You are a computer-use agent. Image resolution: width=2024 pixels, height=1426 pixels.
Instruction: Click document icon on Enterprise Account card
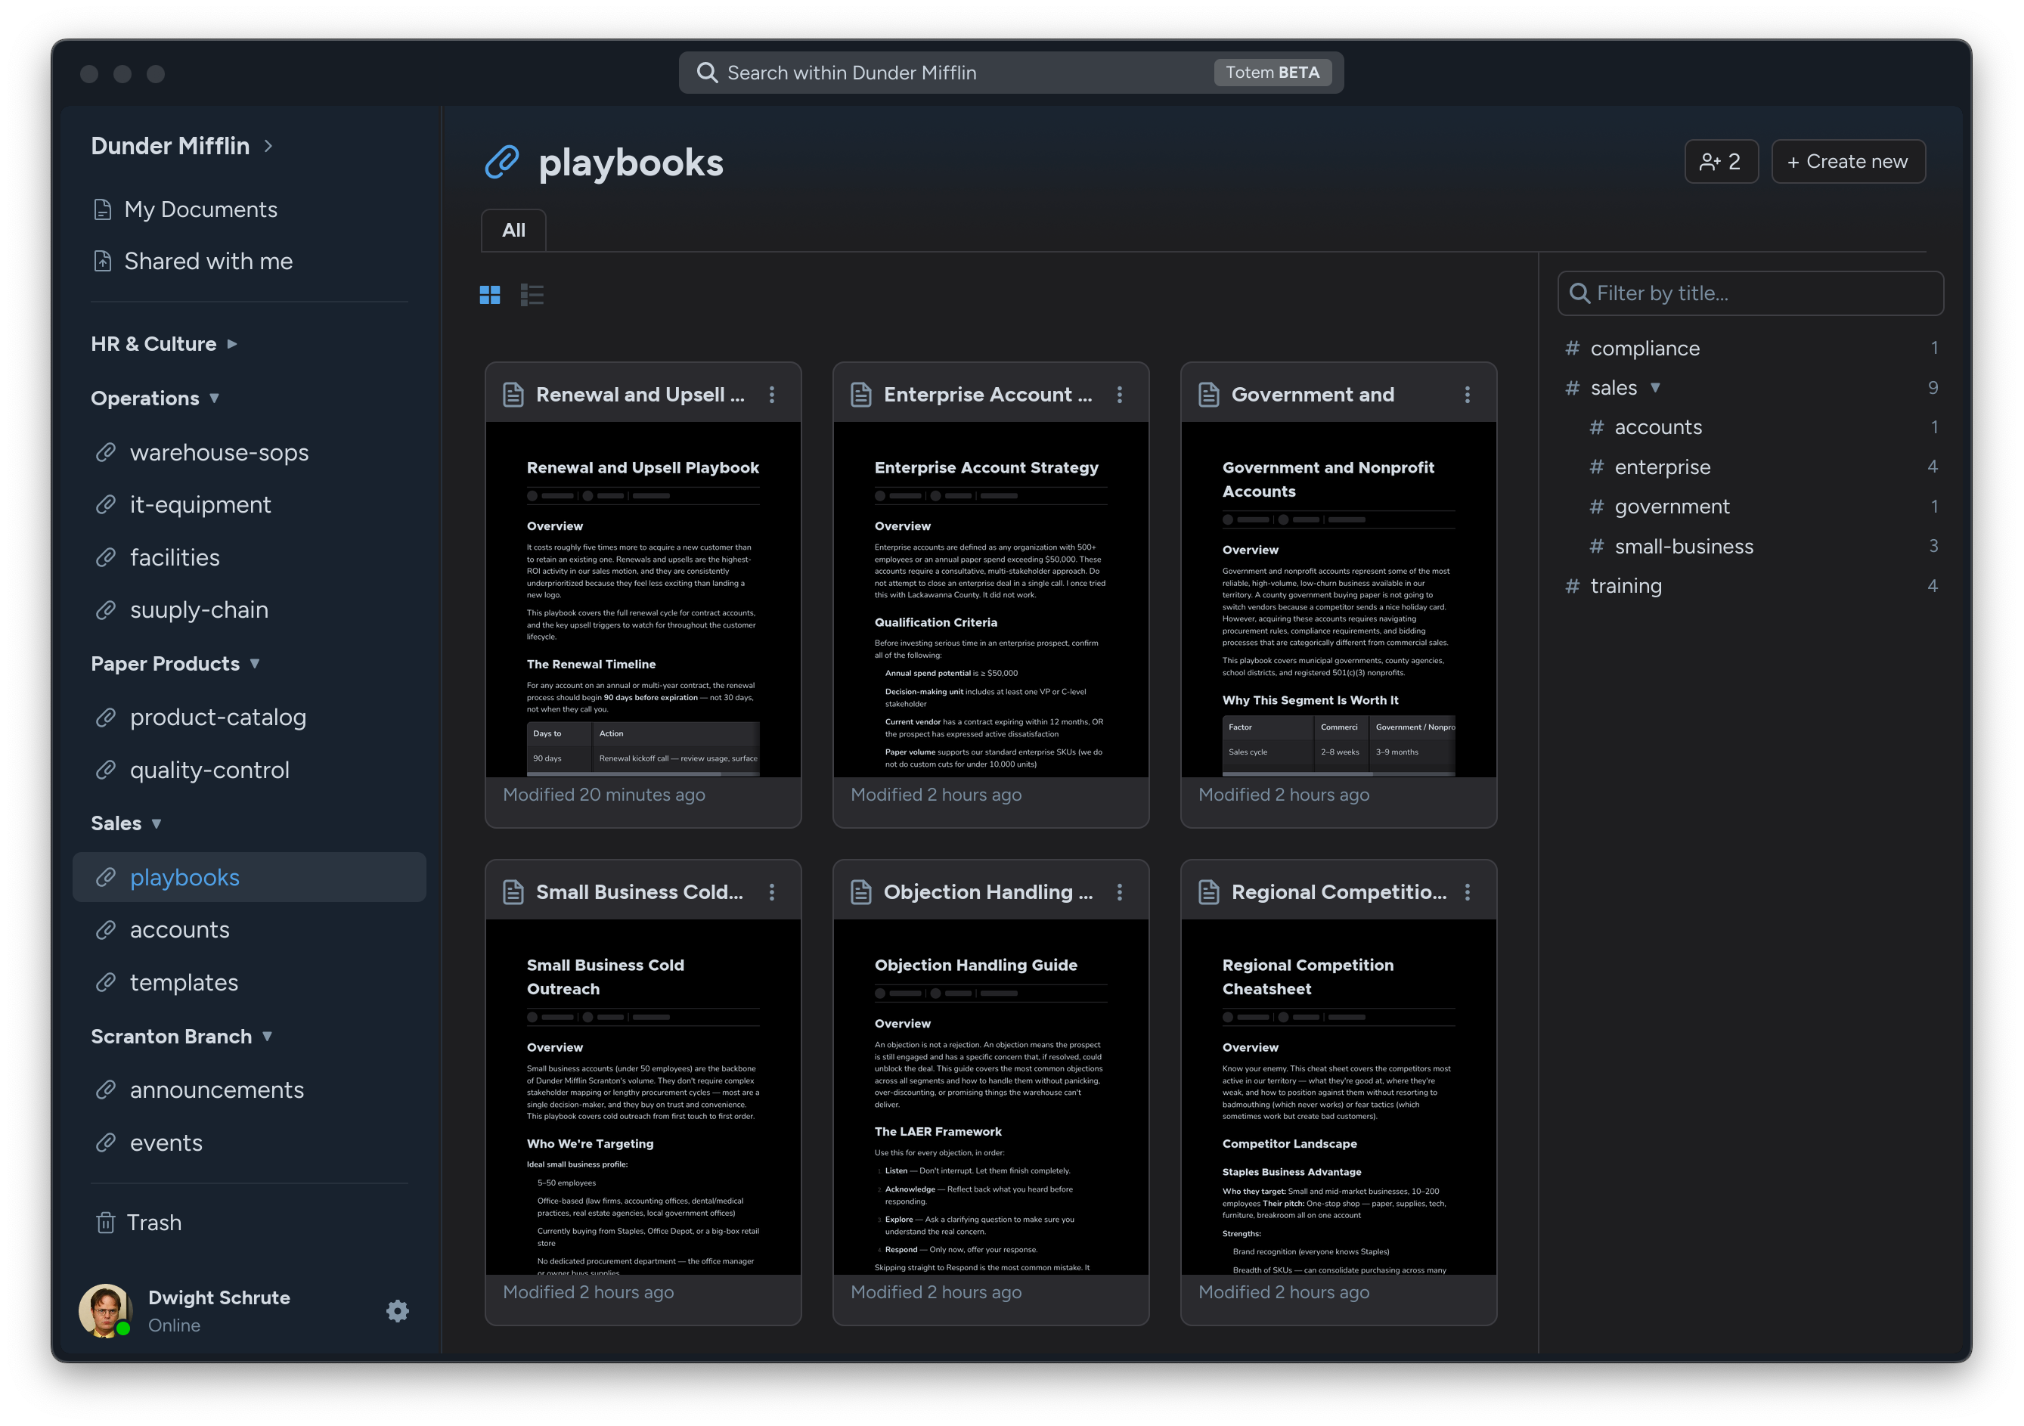[861, 395]
